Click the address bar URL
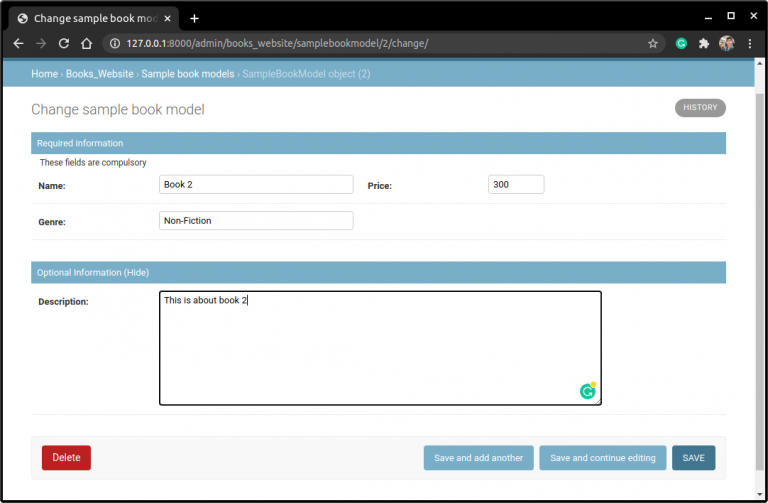Image resolution: width=768 pixels, height=503 pixels. point(277,44)
